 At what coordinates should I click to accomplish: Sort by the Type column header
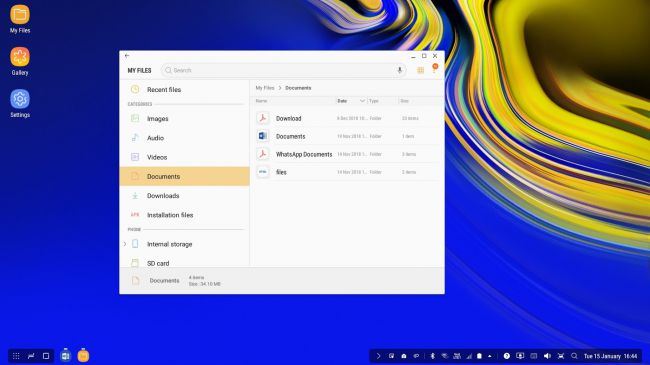(374, 101)
